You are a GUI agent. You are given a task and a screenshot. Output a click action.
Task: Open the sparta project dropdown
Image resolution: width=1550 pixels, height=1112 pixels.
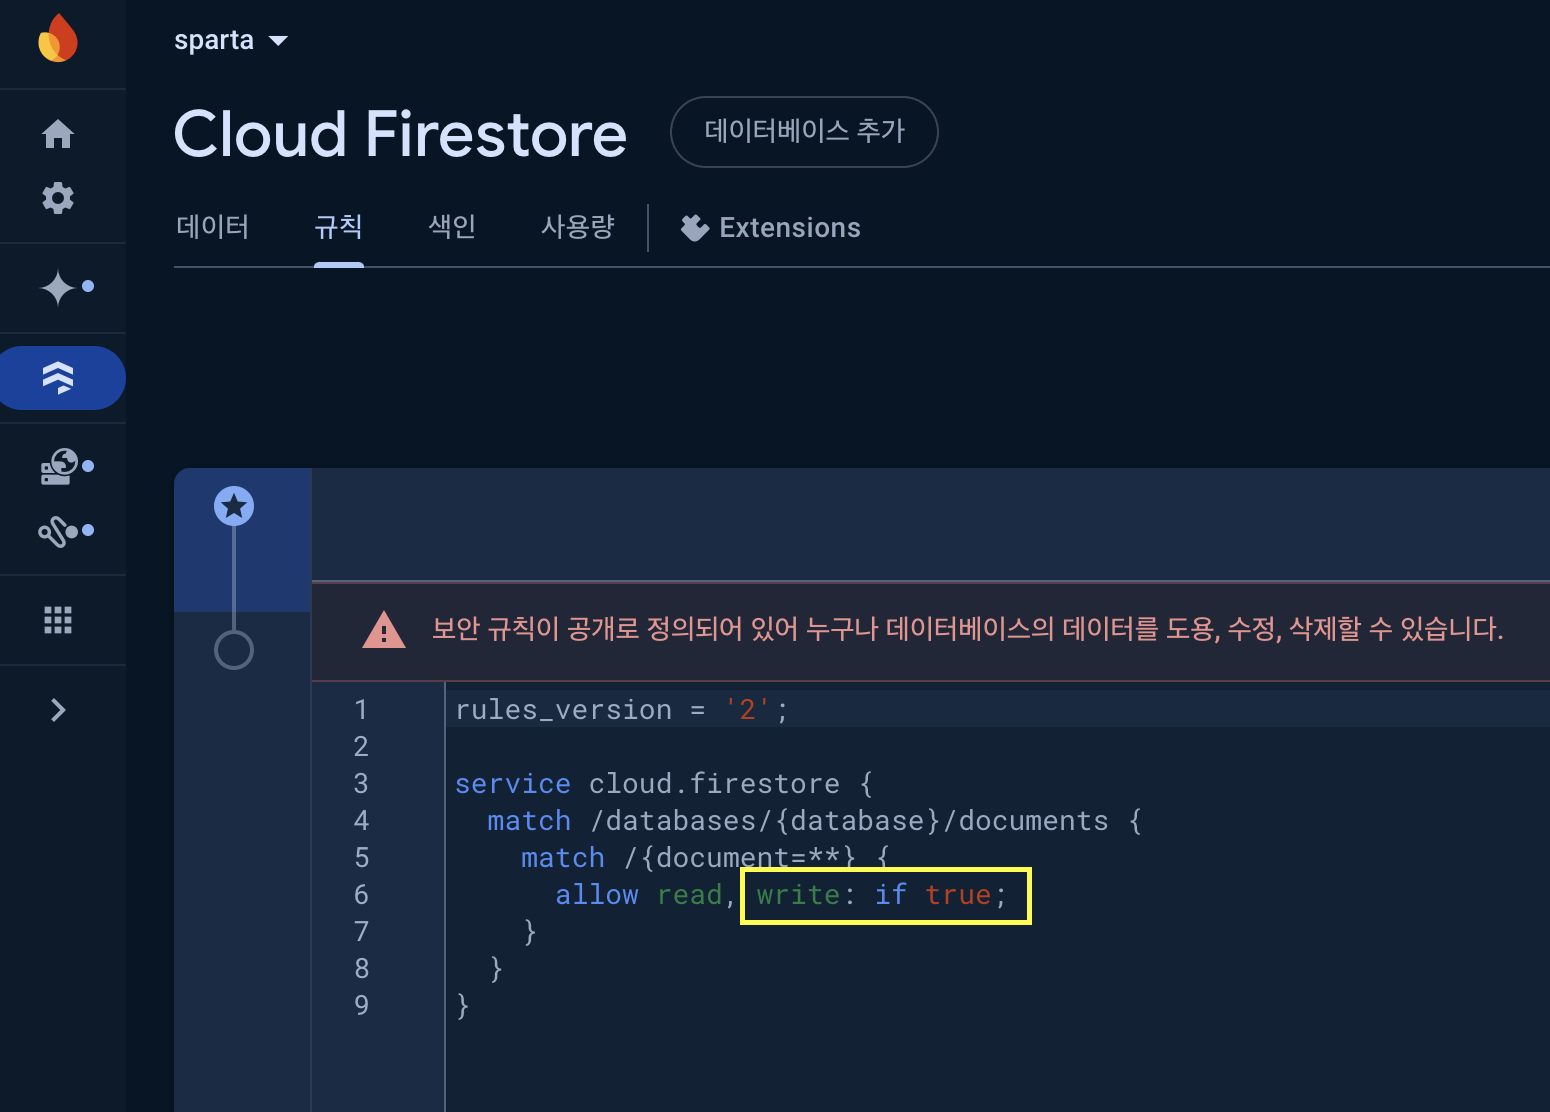pos(231,40)
